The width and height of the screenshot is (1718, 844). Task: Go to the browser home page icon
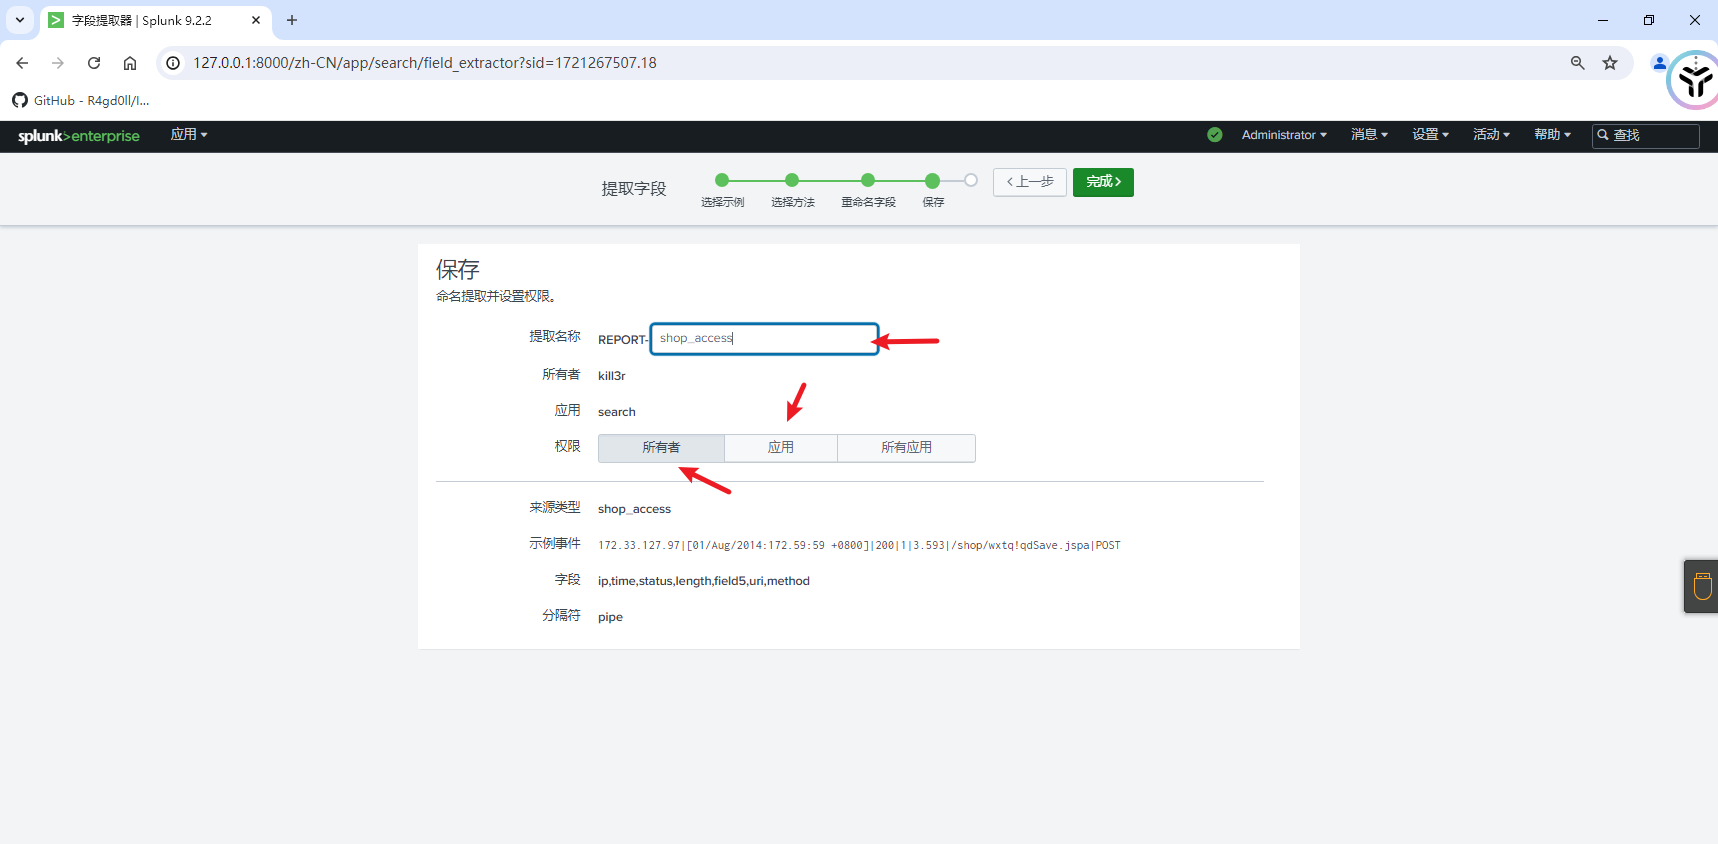point(130,63)
